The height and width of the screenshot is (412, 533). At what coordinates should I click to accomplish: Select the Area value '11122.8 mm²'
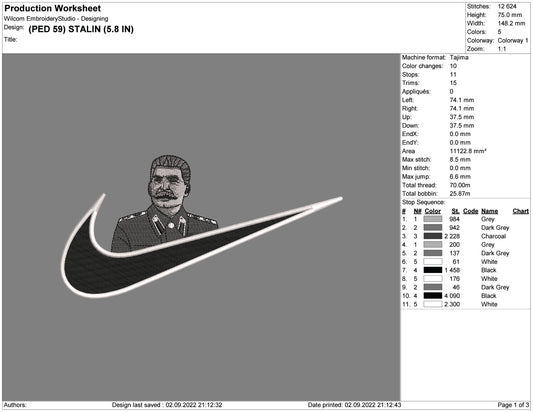click(468, 151)
